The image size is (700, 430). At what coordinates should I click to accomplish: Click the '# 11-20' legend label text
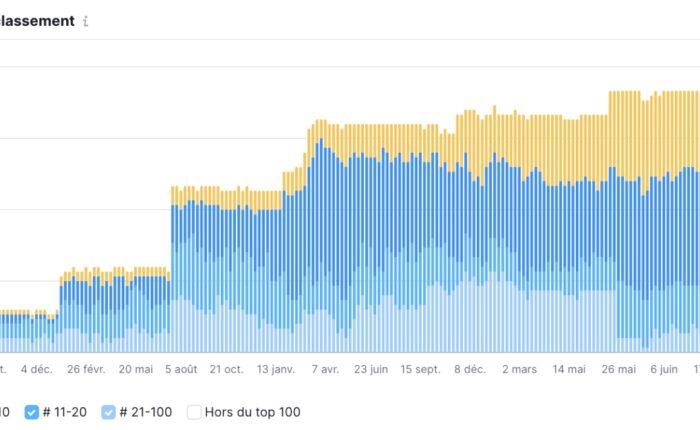65,411
